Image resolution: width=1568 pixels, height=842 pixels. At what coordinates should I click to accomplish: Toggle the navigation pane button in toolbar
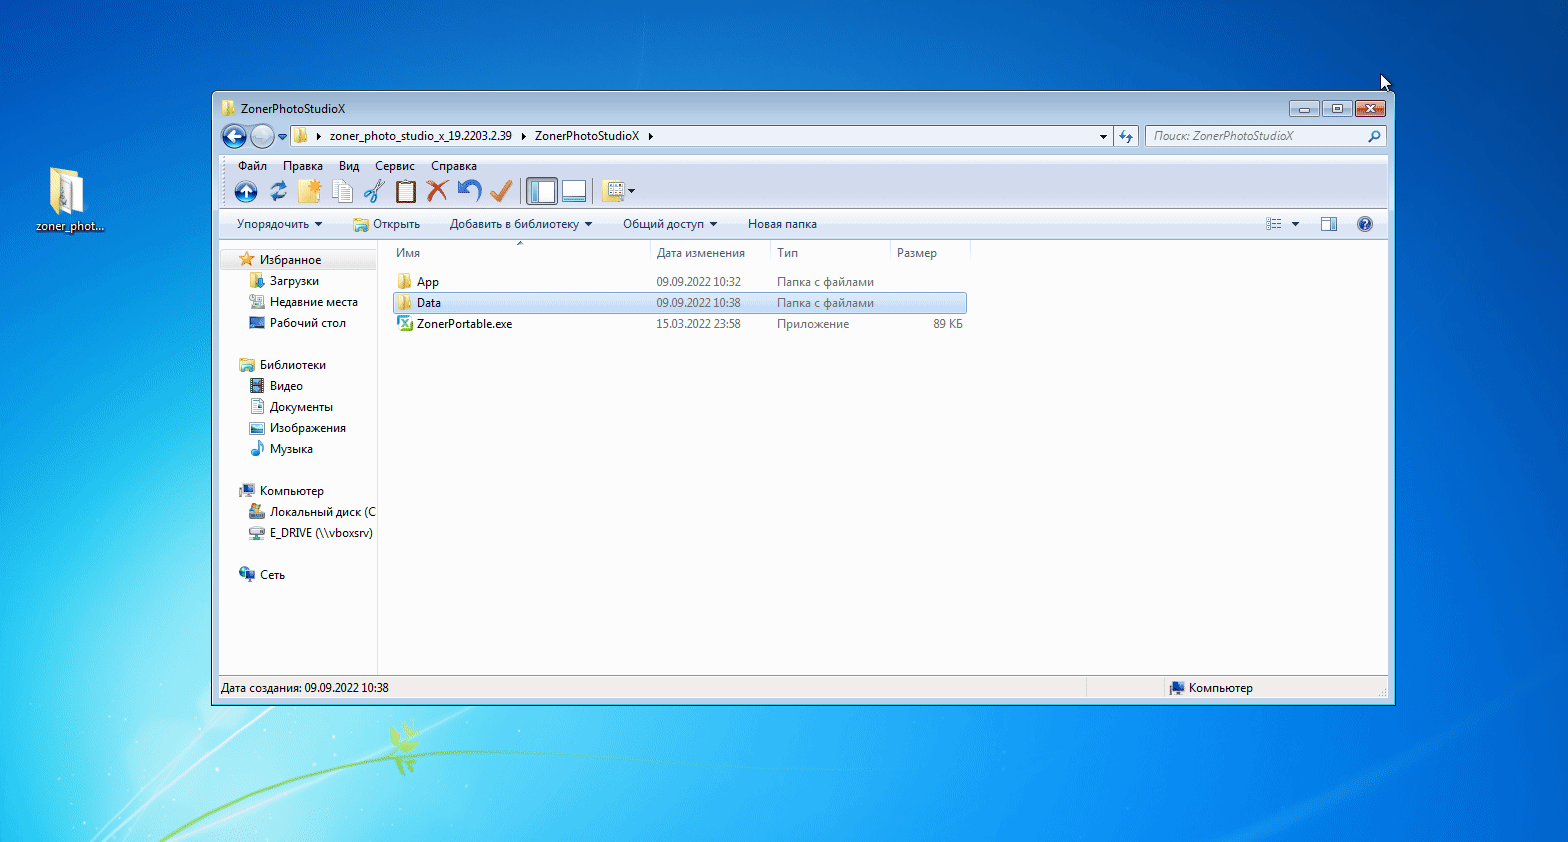click(x=542, y=191)
